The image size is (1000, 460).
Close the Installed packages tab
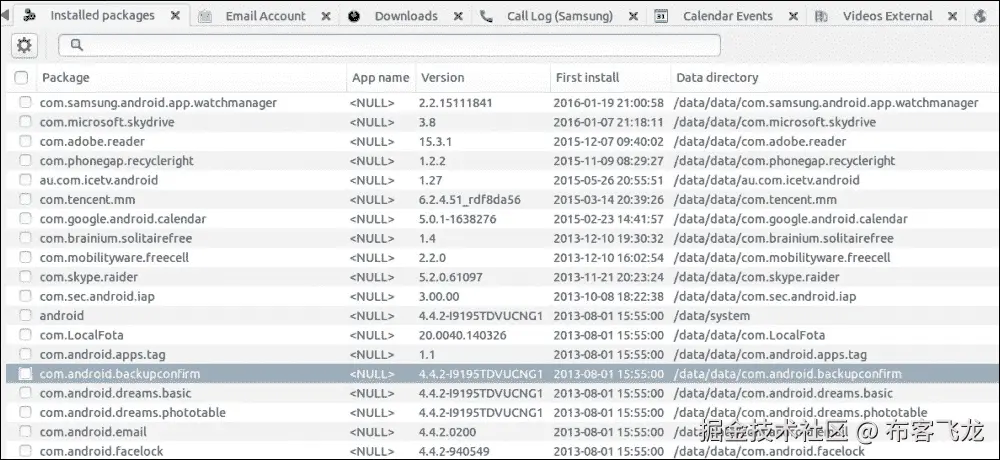point(176,17)
